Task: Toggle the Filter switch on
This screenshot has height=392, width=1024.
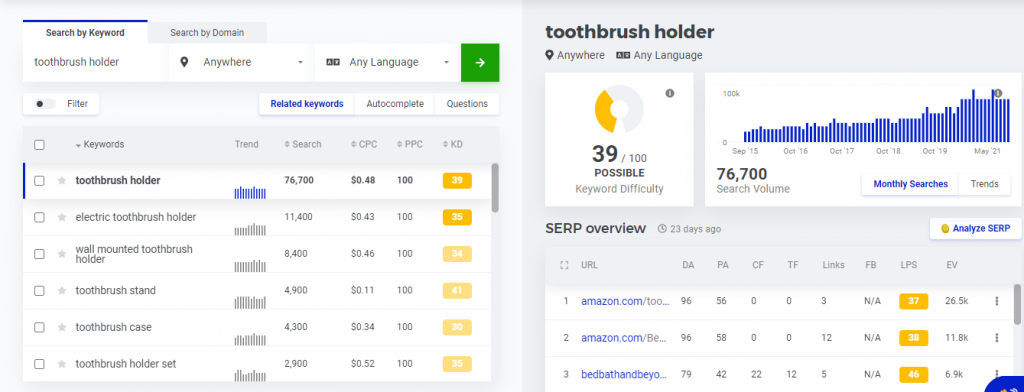Action: 44,104
